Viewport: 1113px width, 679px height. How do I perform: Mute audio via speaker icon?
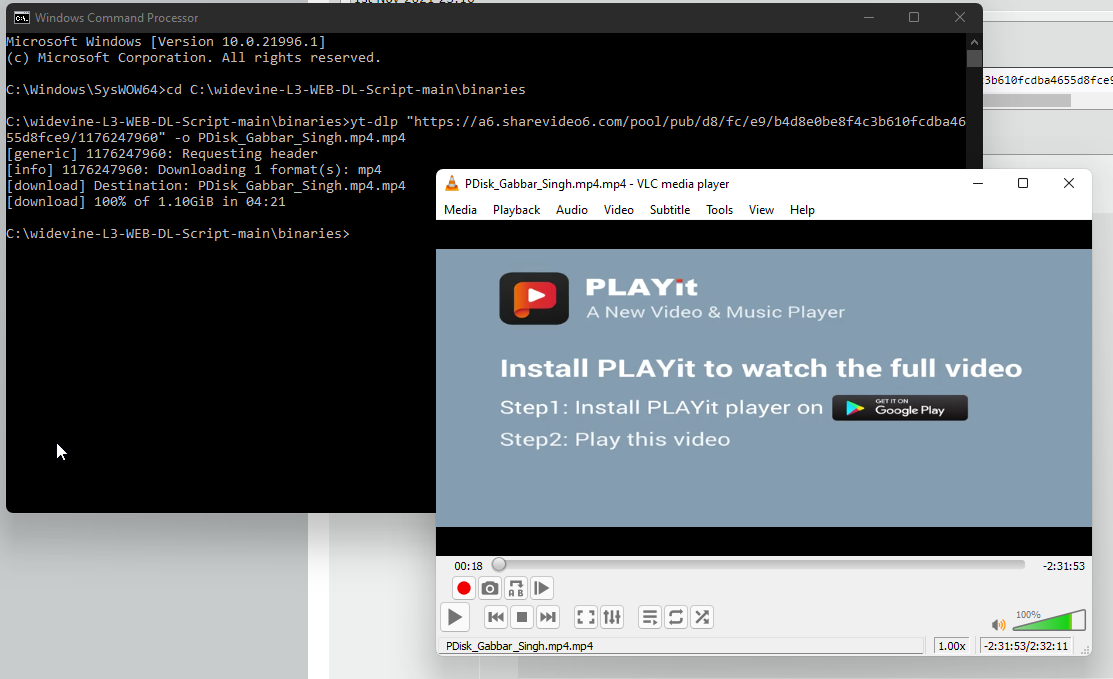click(998, 624)
